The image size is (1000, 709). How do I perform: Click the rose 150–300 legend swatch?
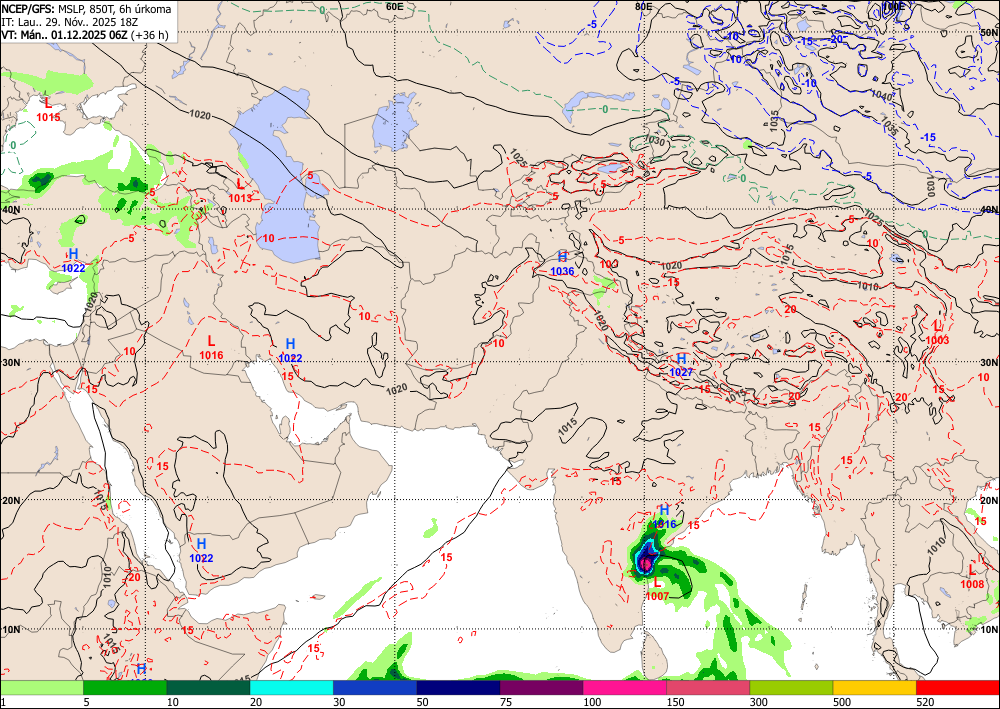click(x=708, y=687)
